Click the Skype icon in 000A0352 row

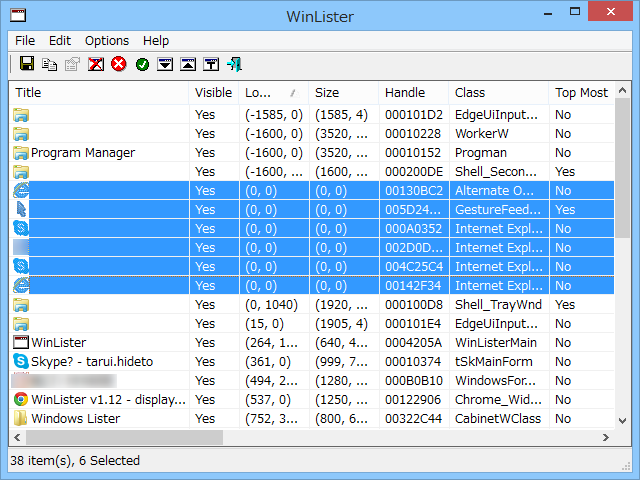(21, 229)
